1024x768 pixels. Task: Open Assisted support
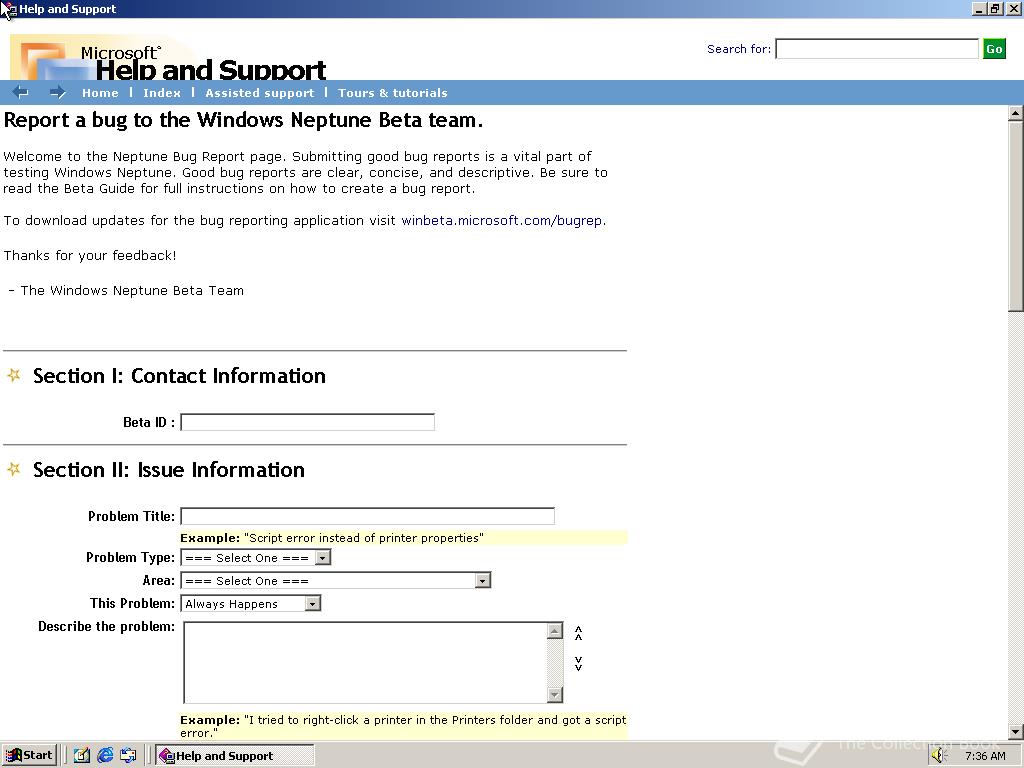pos(259,93)
